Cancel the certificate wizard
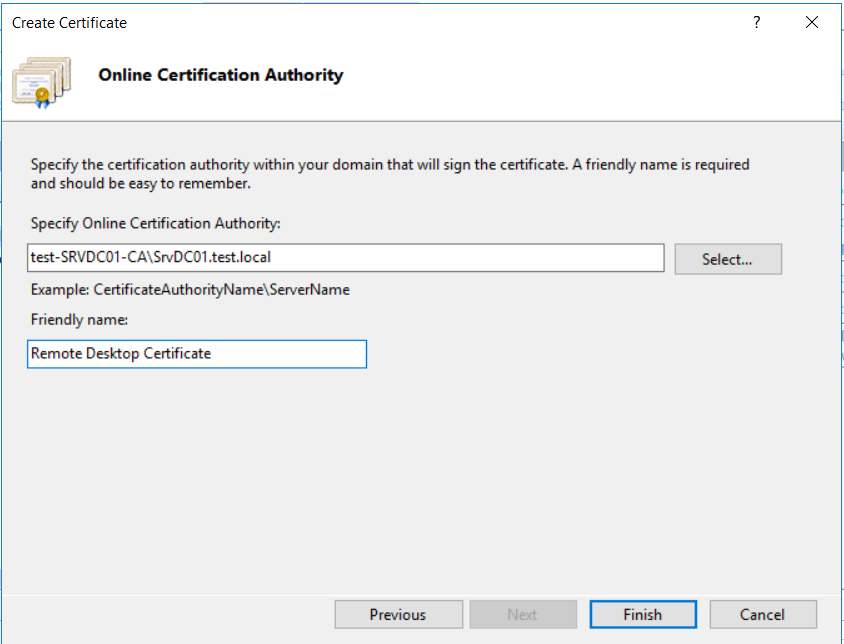Screen dimensions: 844x644 [763, 614]
